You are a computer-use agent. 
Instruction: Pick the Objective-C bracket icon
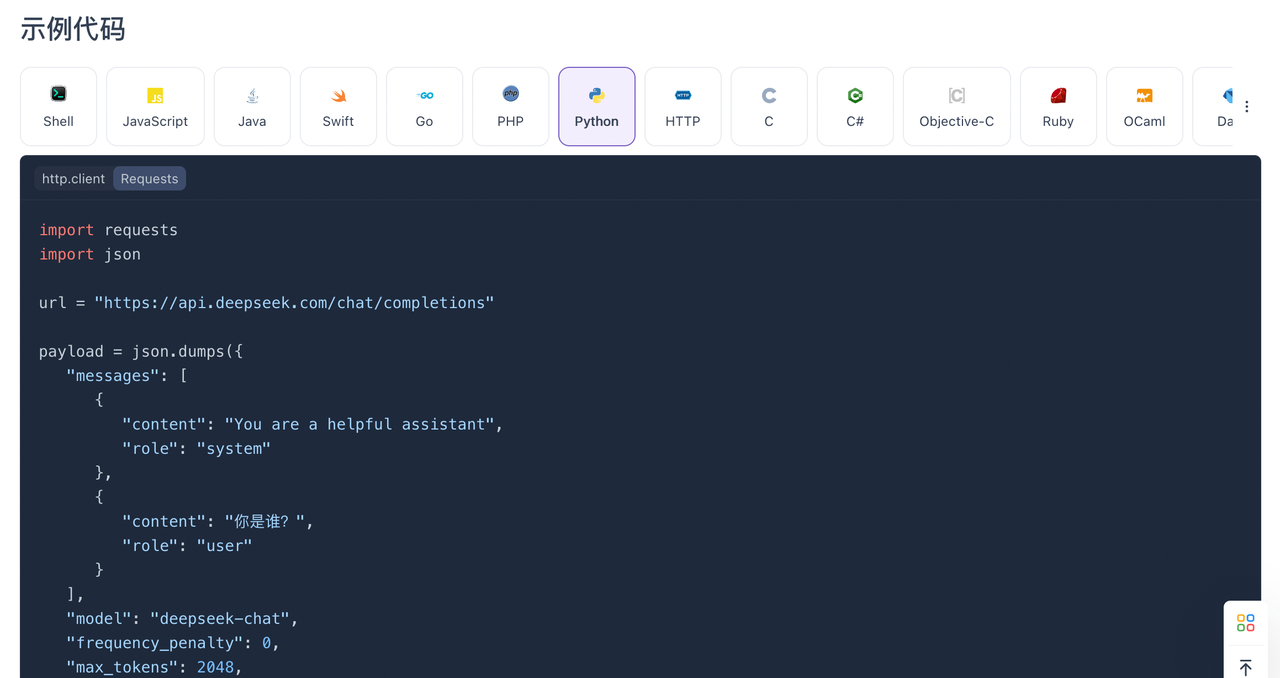coord(957,95)
